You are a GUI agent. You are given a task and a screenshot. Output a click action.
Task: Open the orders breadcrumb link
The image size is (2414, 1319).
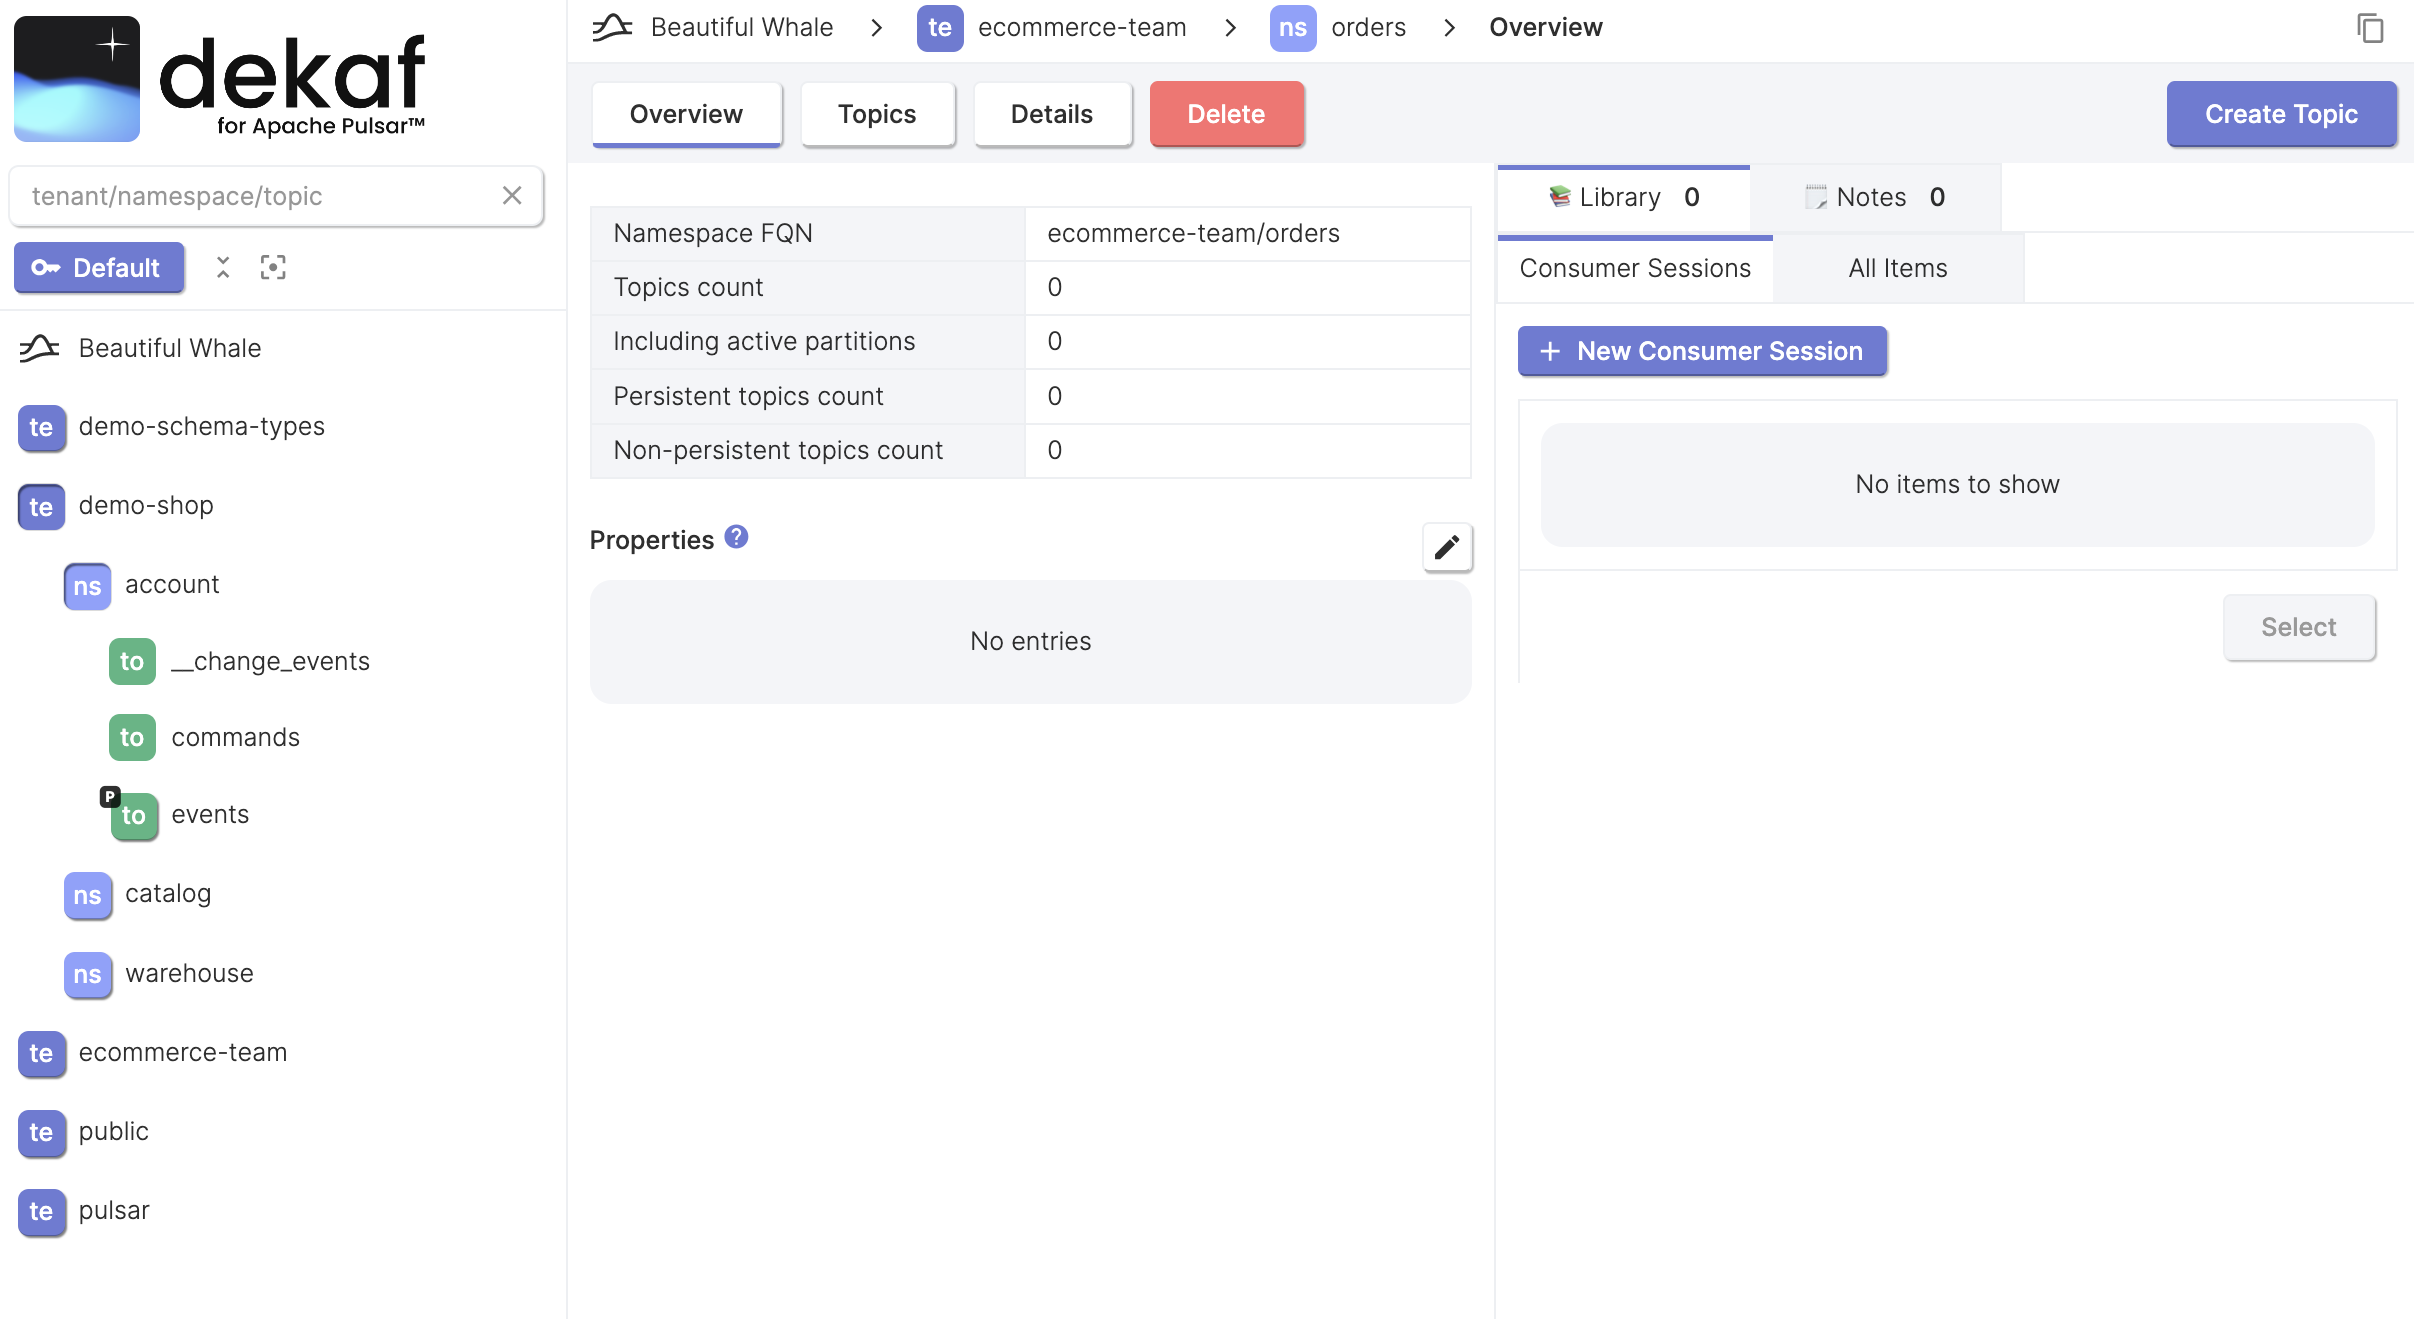1368,27
